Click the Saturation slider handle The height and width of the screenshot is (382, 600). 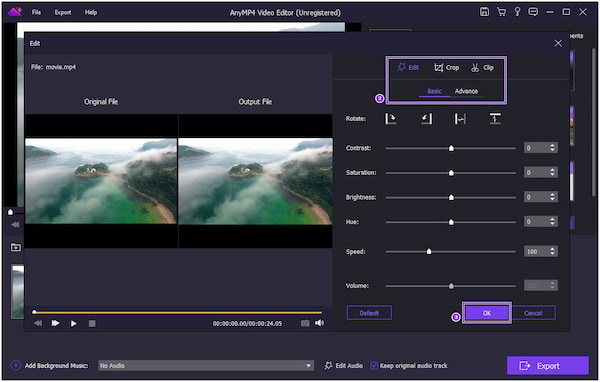[x=451, y=173]
